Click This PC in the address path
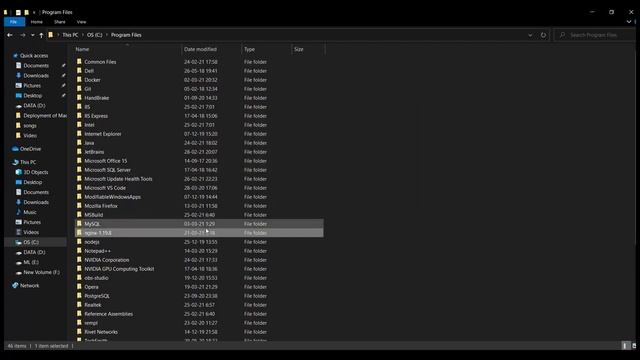The height and width of the screenshot is (360, 640). pyautogui.click(x=70, y=35)
